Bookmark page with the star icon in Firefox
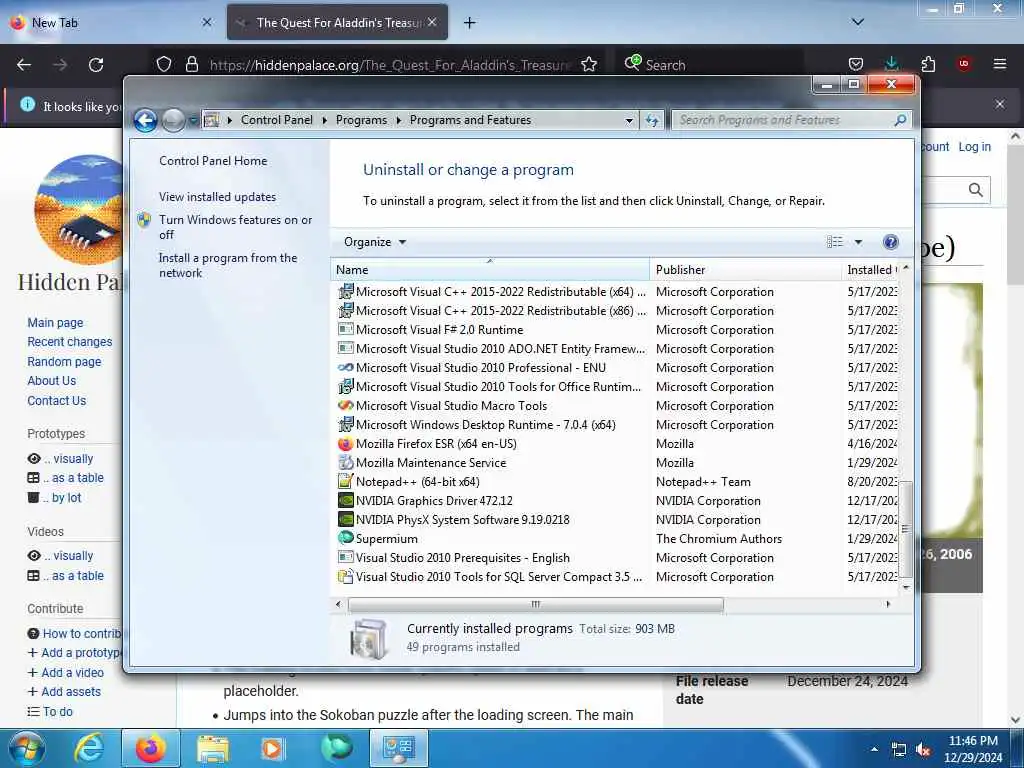 pyautogui.click(x=589, y=65)
